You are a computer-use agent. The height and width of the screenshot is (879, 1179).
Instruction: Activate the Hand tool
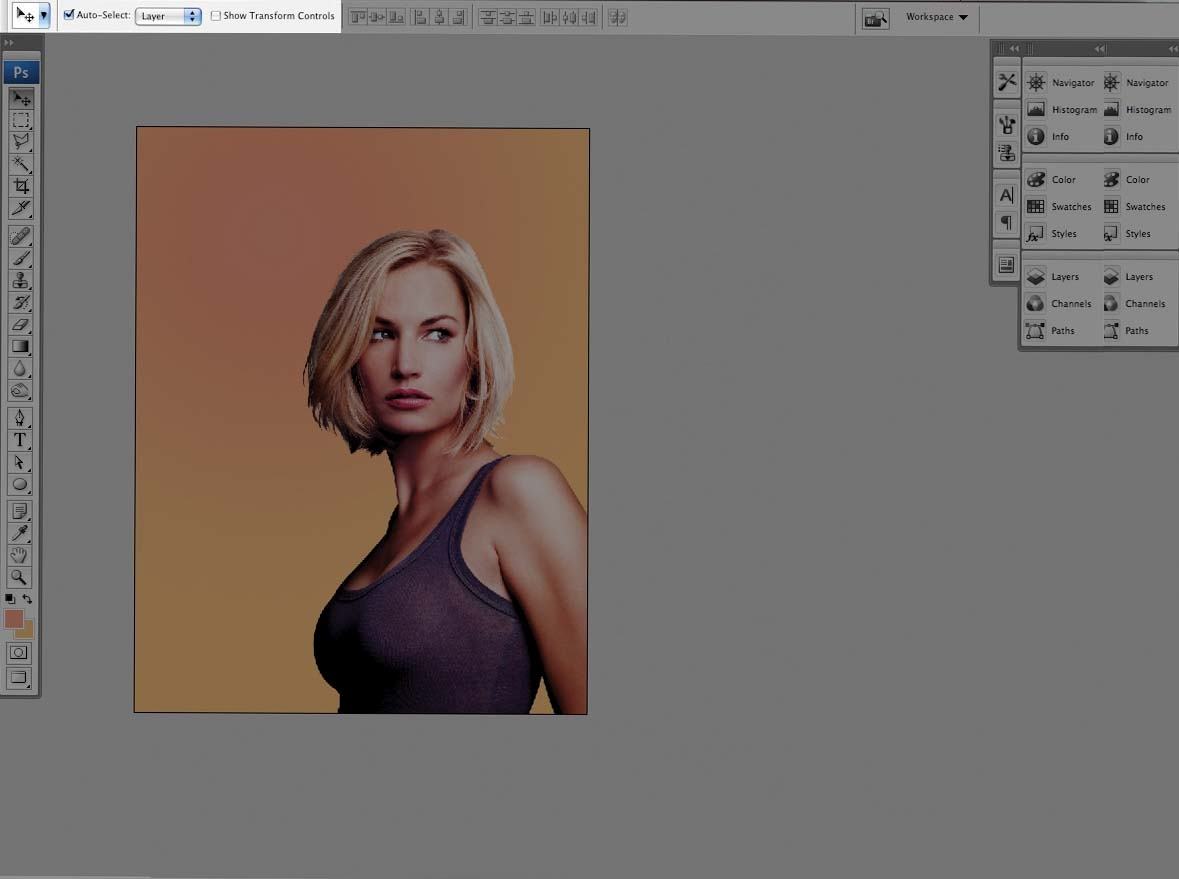click(20, 556)
